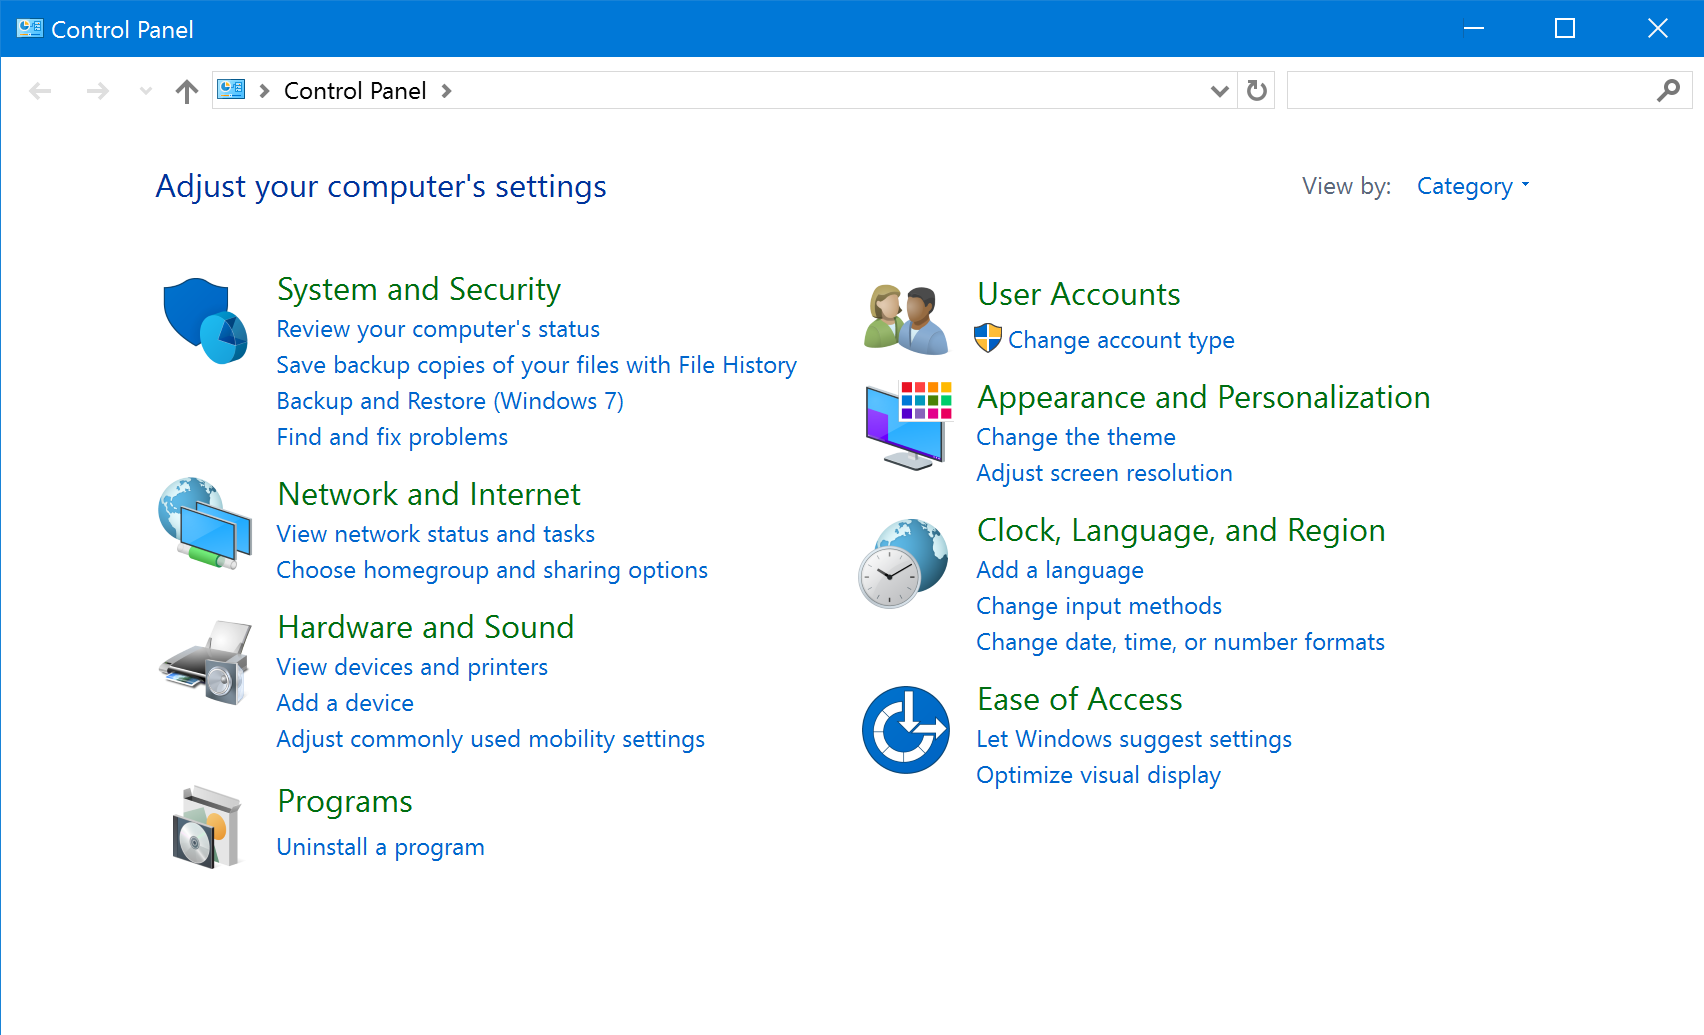The image size is (1704, 1035).
Task: Open Appearance and Personalization monitor icon
Action: (x=906, y=425)
